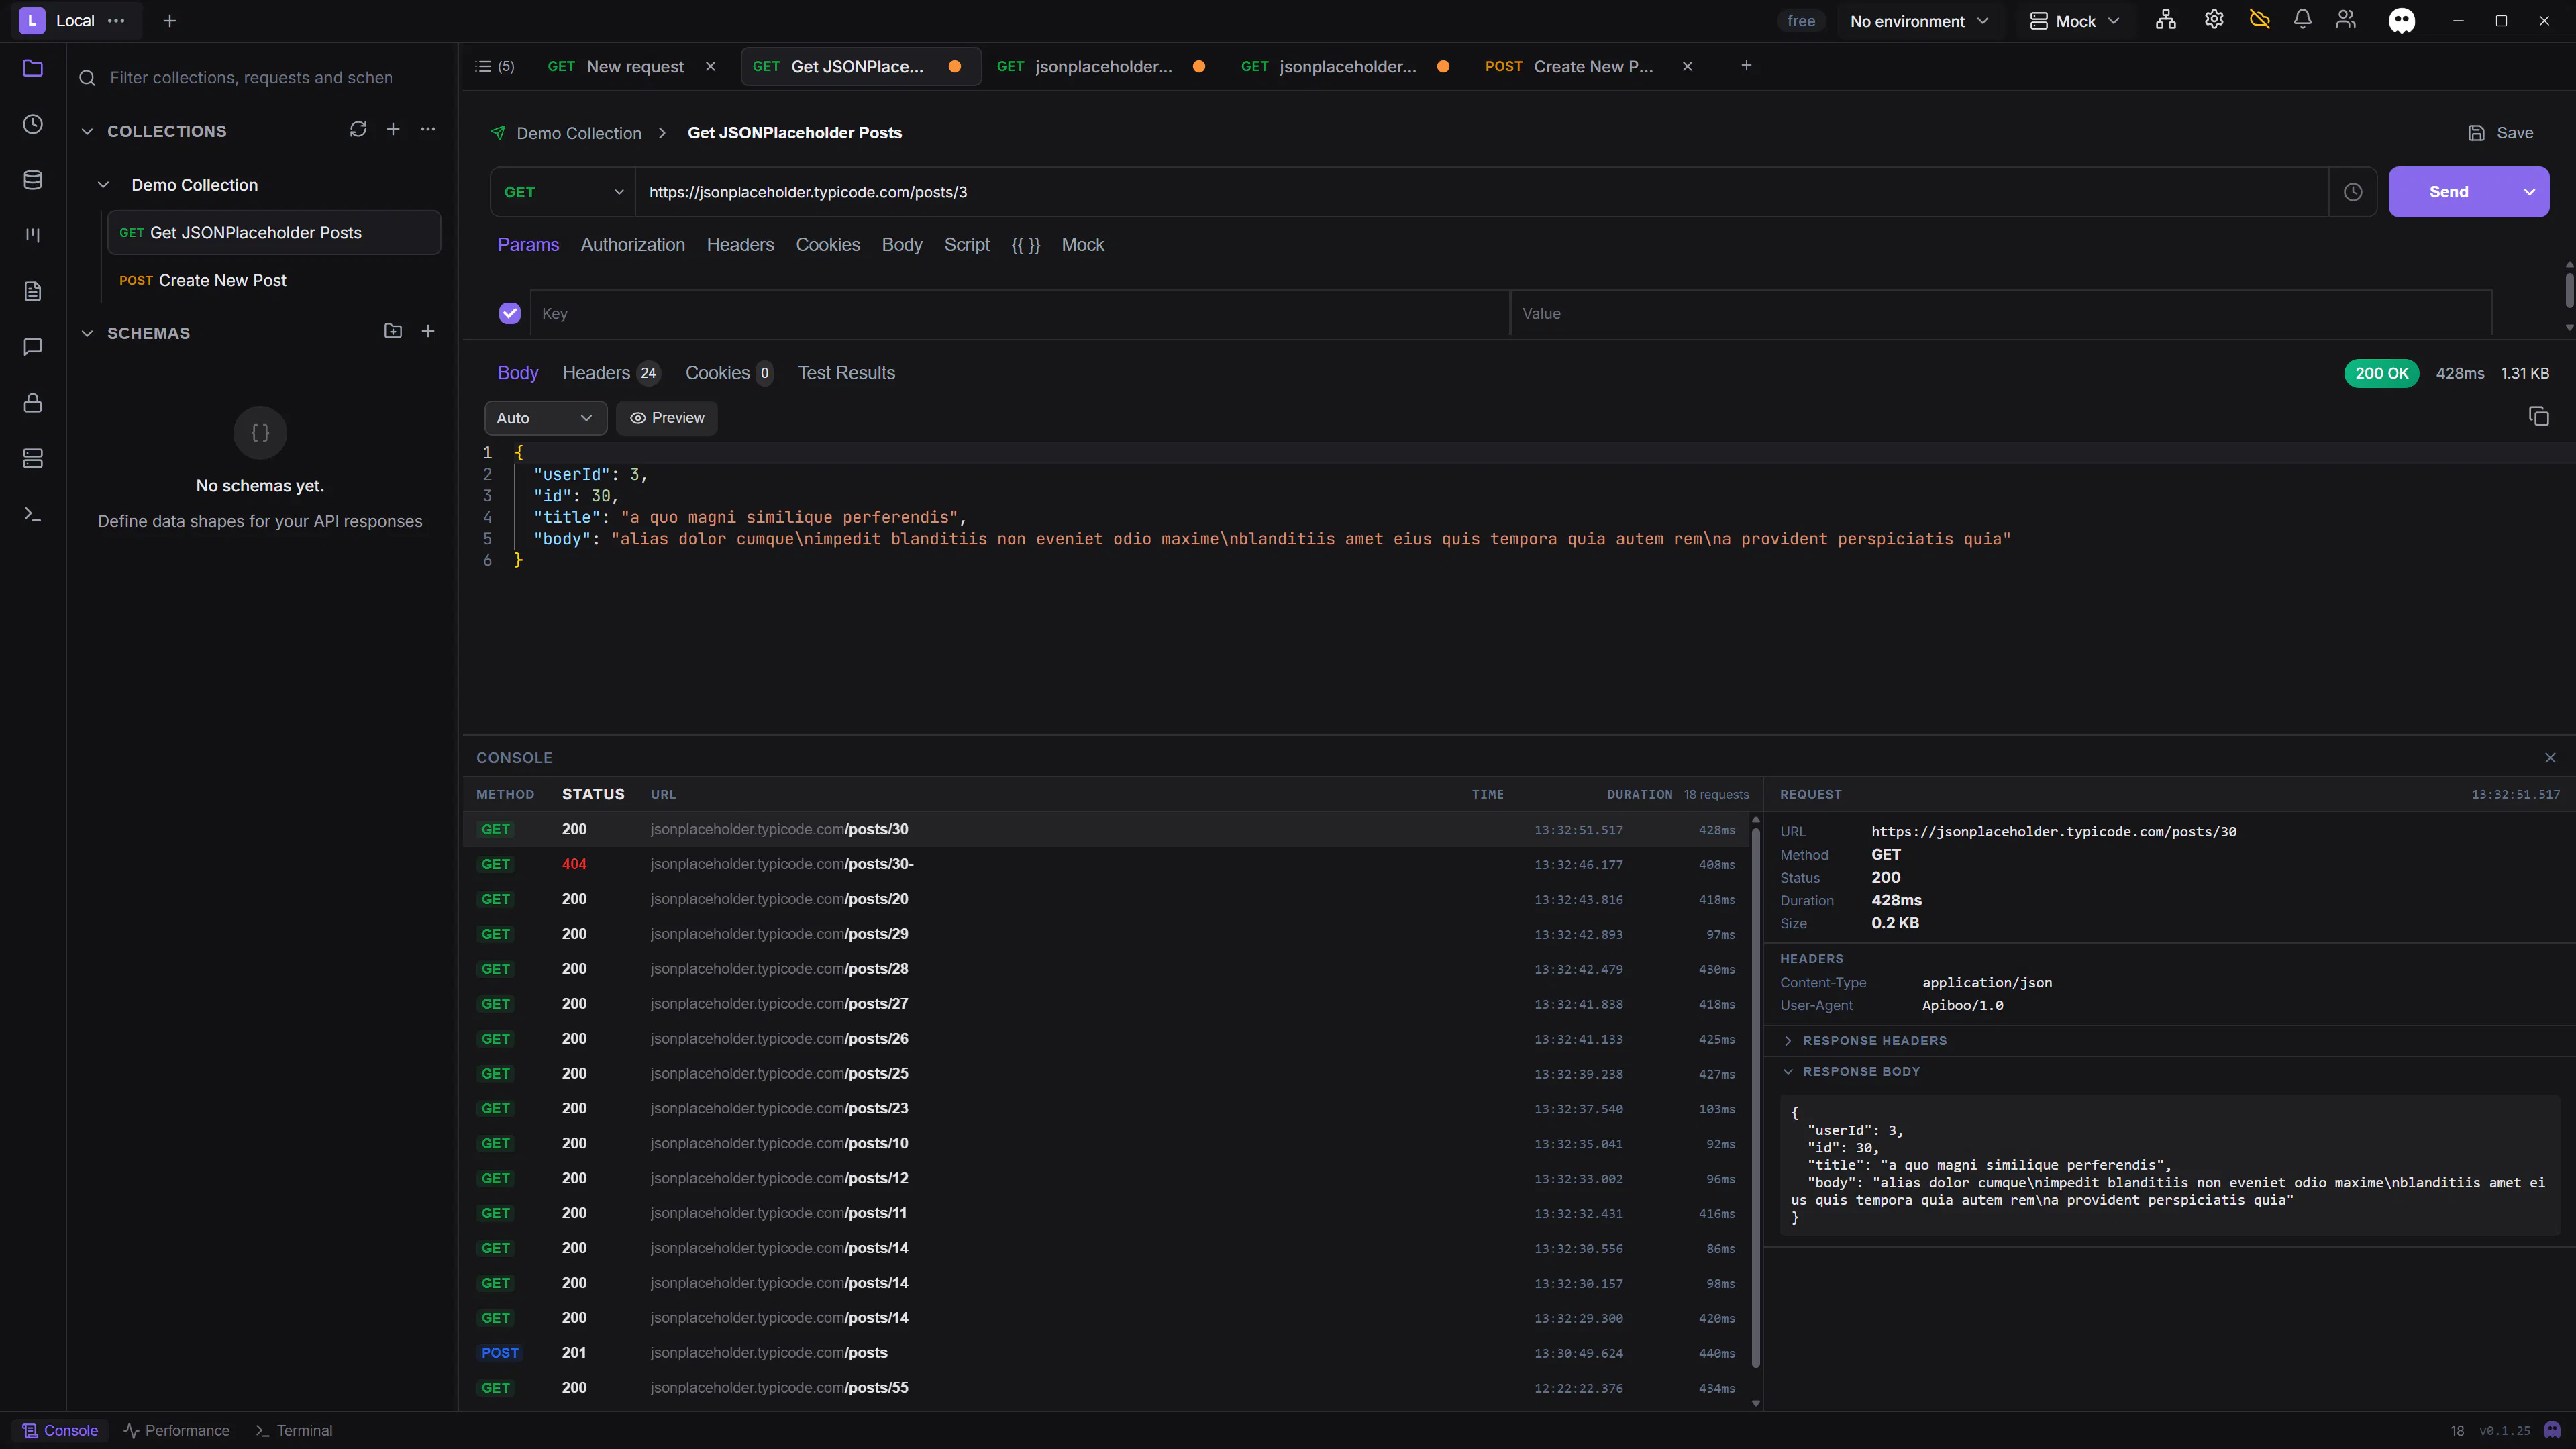Click Console in bottom bar
This screenshot has width=2576, height=1449.
[60, 1430]
